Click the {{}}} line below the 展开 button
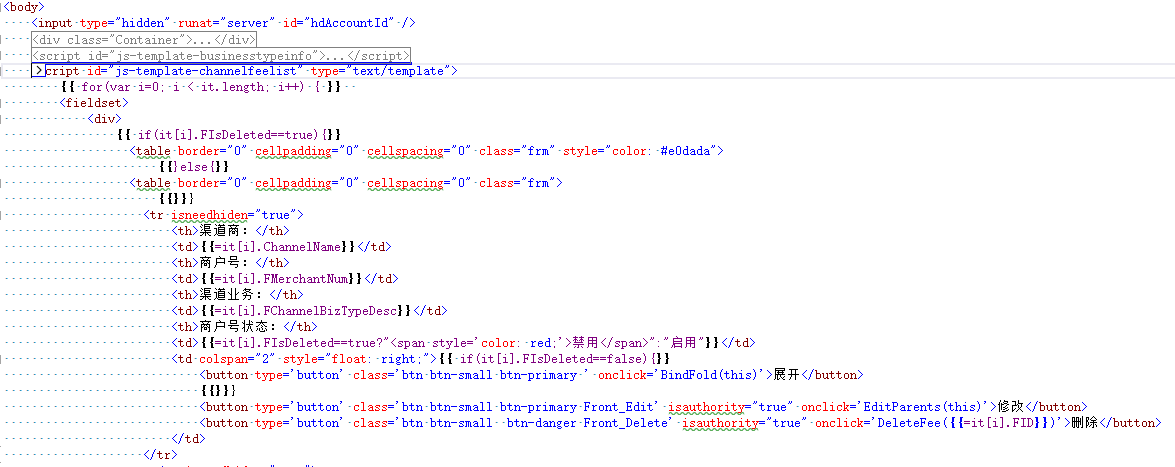 click(x=219, y=391)
